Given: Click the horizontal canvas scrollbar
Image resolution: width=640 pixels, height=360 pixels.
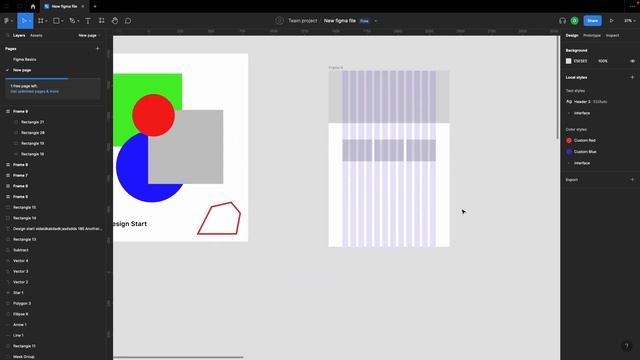Looking at the screenshot, I should 178,358.
